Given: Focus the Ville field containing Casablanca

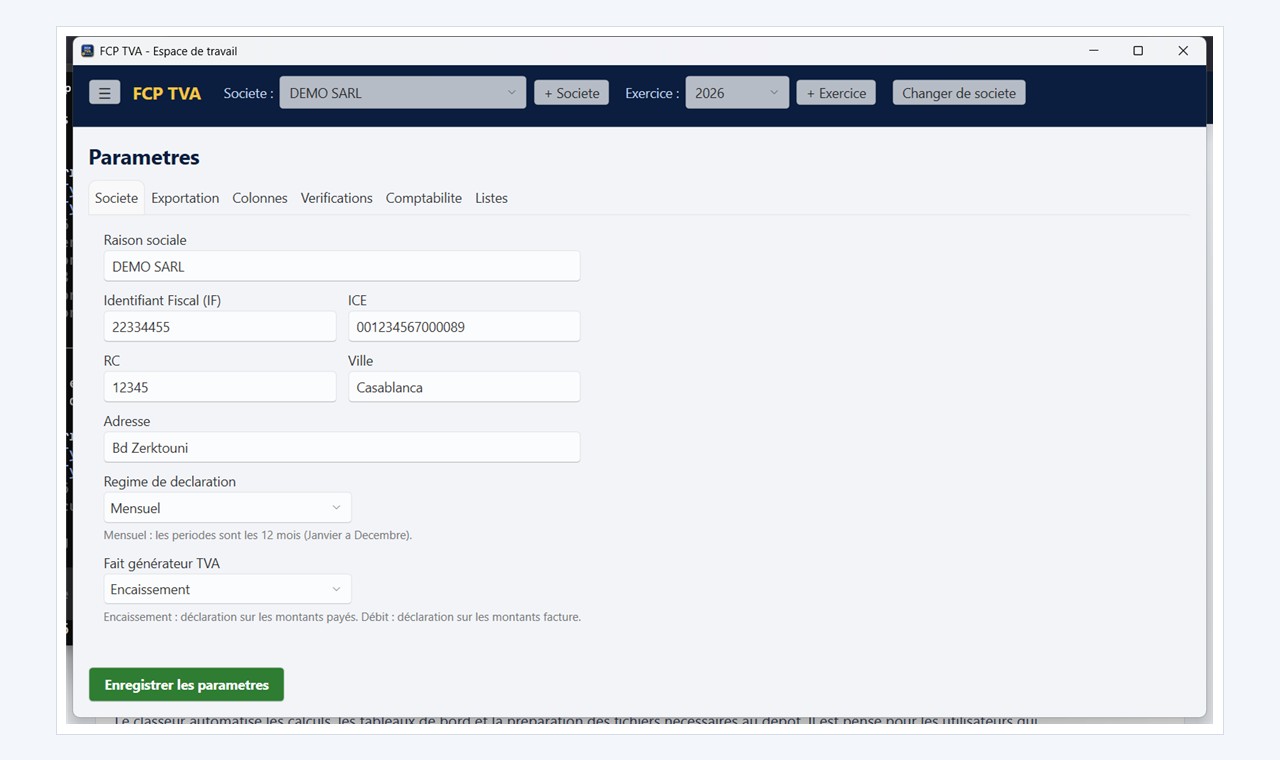Looking at the screenshot, I should pyautogui.click(x=464, y=387).
